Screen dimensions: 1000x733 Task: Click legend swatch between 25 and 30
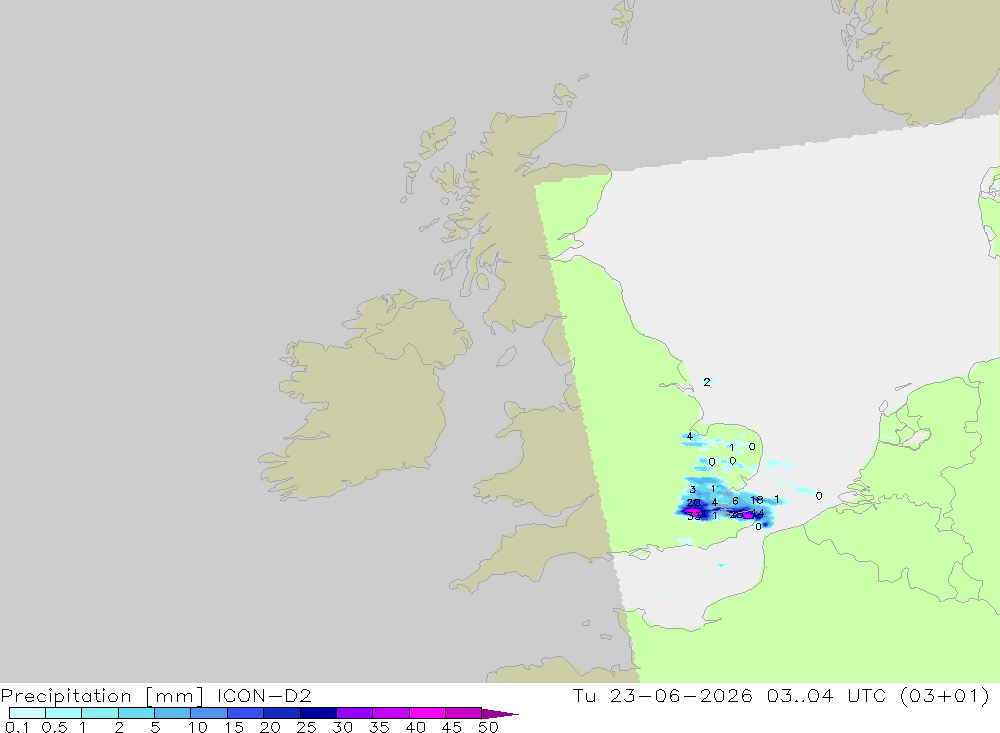coord(318,713)
